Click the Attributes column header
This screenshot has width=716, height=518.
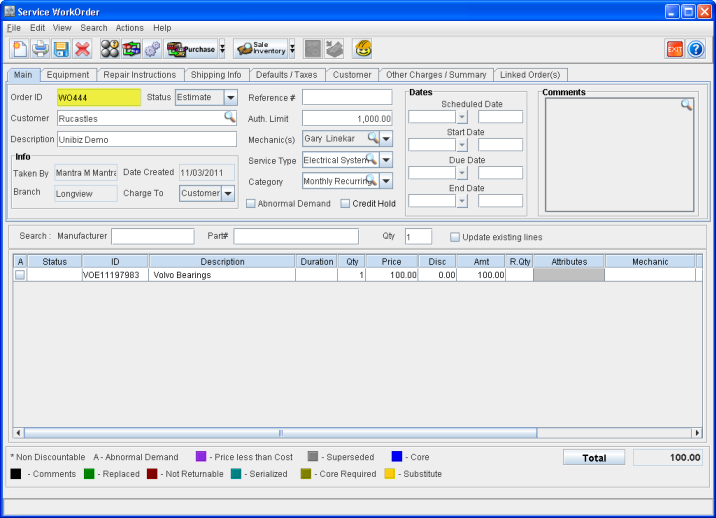pyautogui.click(x=569, y=262)
